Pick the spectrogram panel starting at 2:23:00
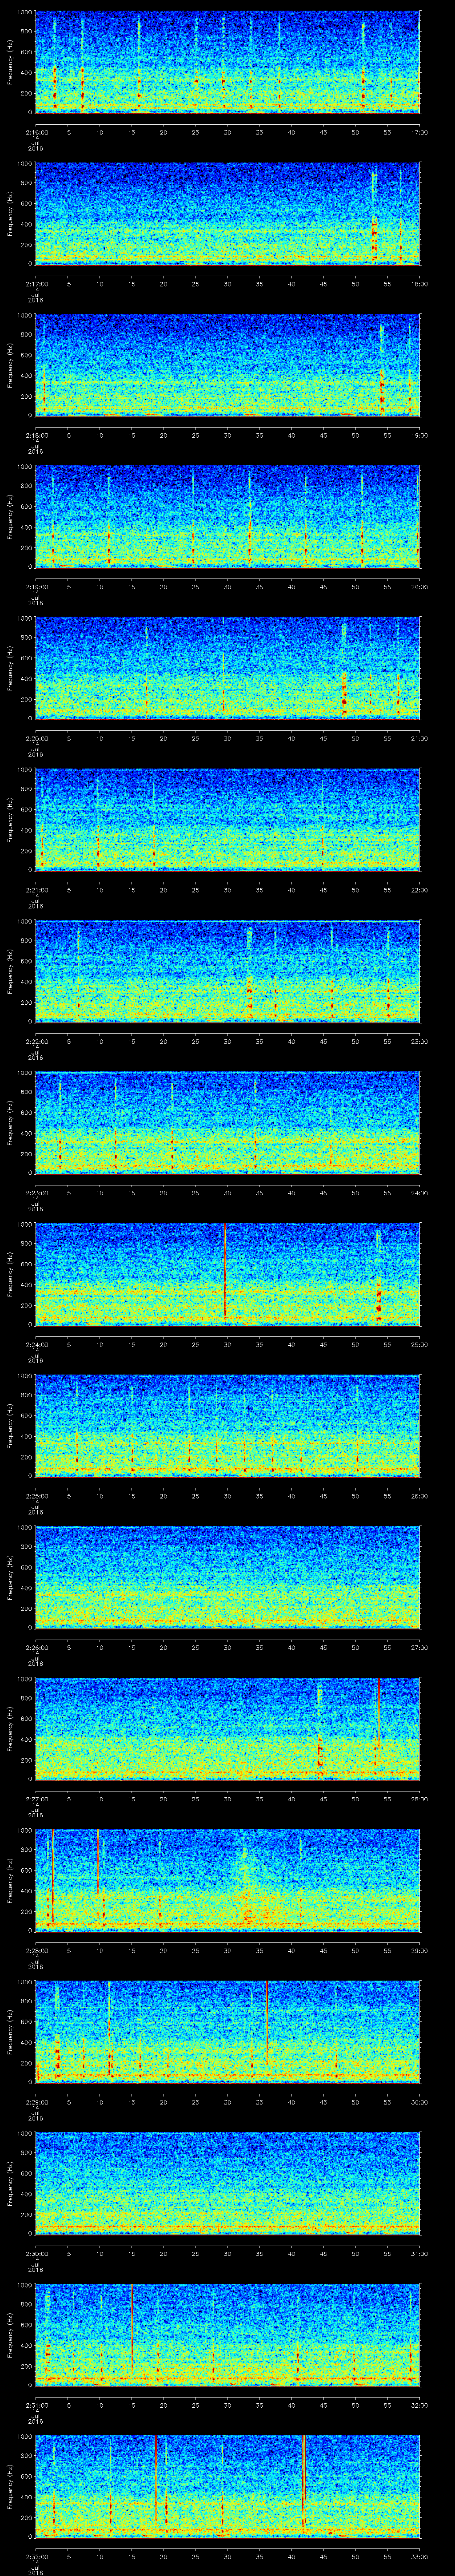 [227, 1123]
